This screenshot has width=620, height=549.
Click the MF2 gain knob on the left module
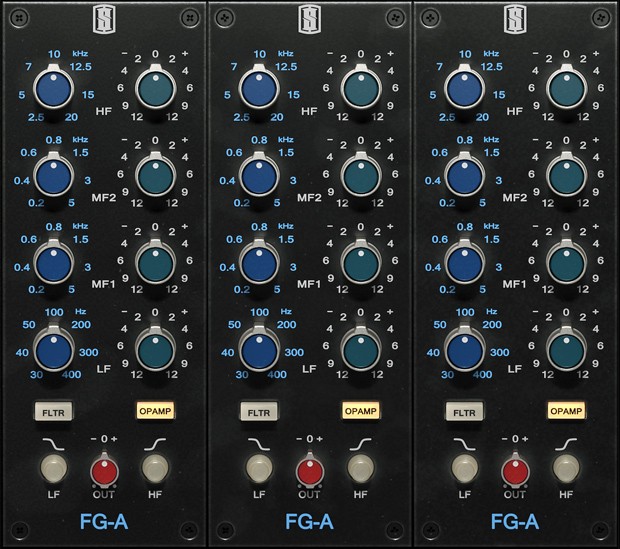(155, 175)
